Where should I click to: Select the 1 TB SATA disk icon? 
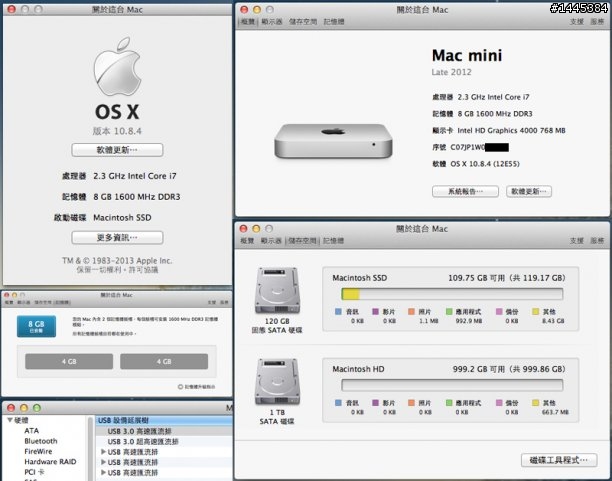(277, 382)
